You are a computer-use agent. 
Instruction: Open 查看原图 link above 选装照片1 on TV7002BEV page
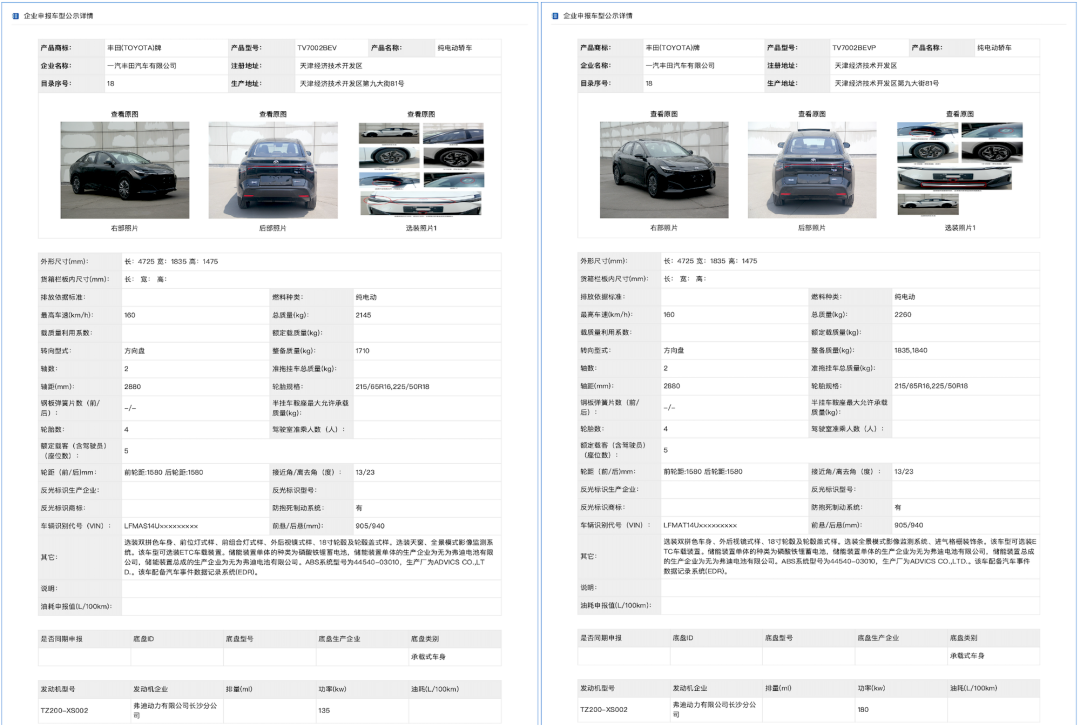421,114
